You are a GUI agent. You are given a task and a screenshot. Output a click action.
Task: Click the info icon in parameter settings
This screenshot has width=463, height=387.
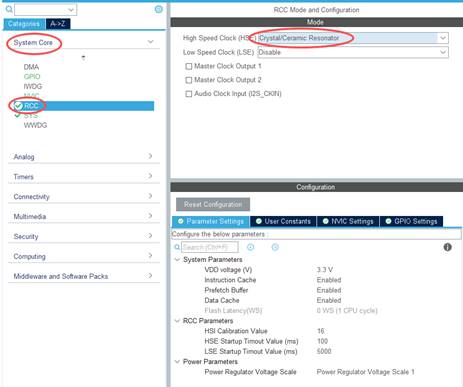[x=447, y=247]
